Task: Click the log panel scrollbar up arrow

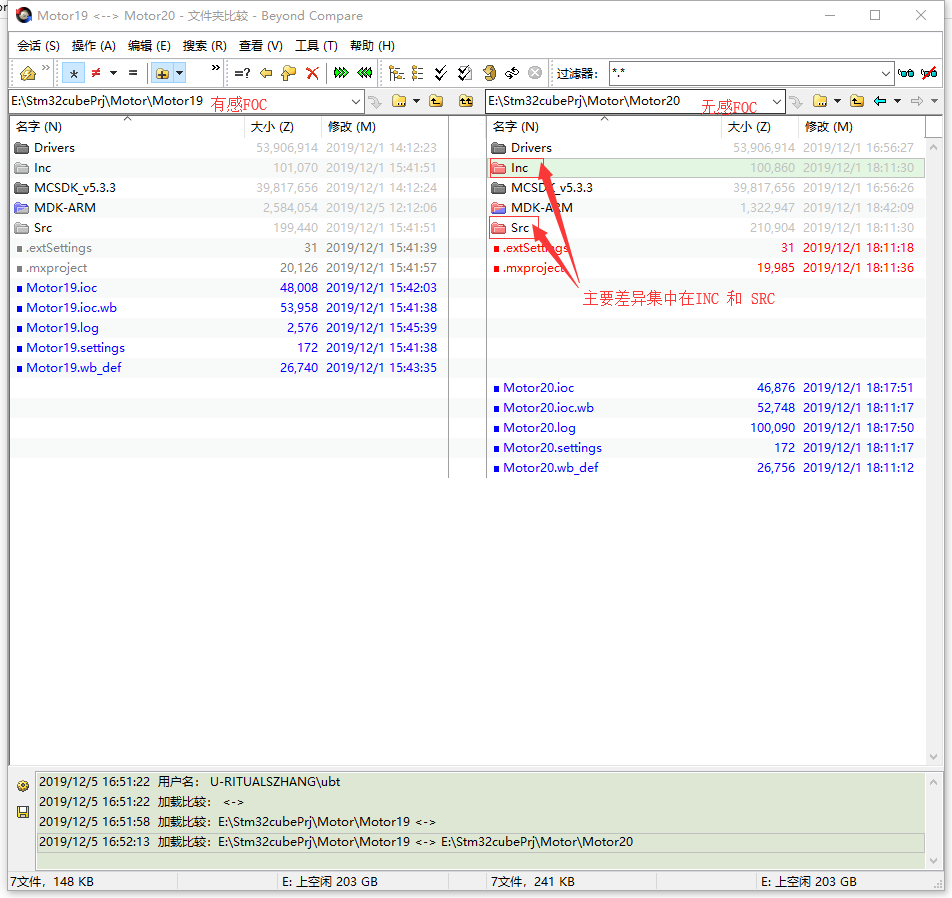Action: click(x=934, y=782)
